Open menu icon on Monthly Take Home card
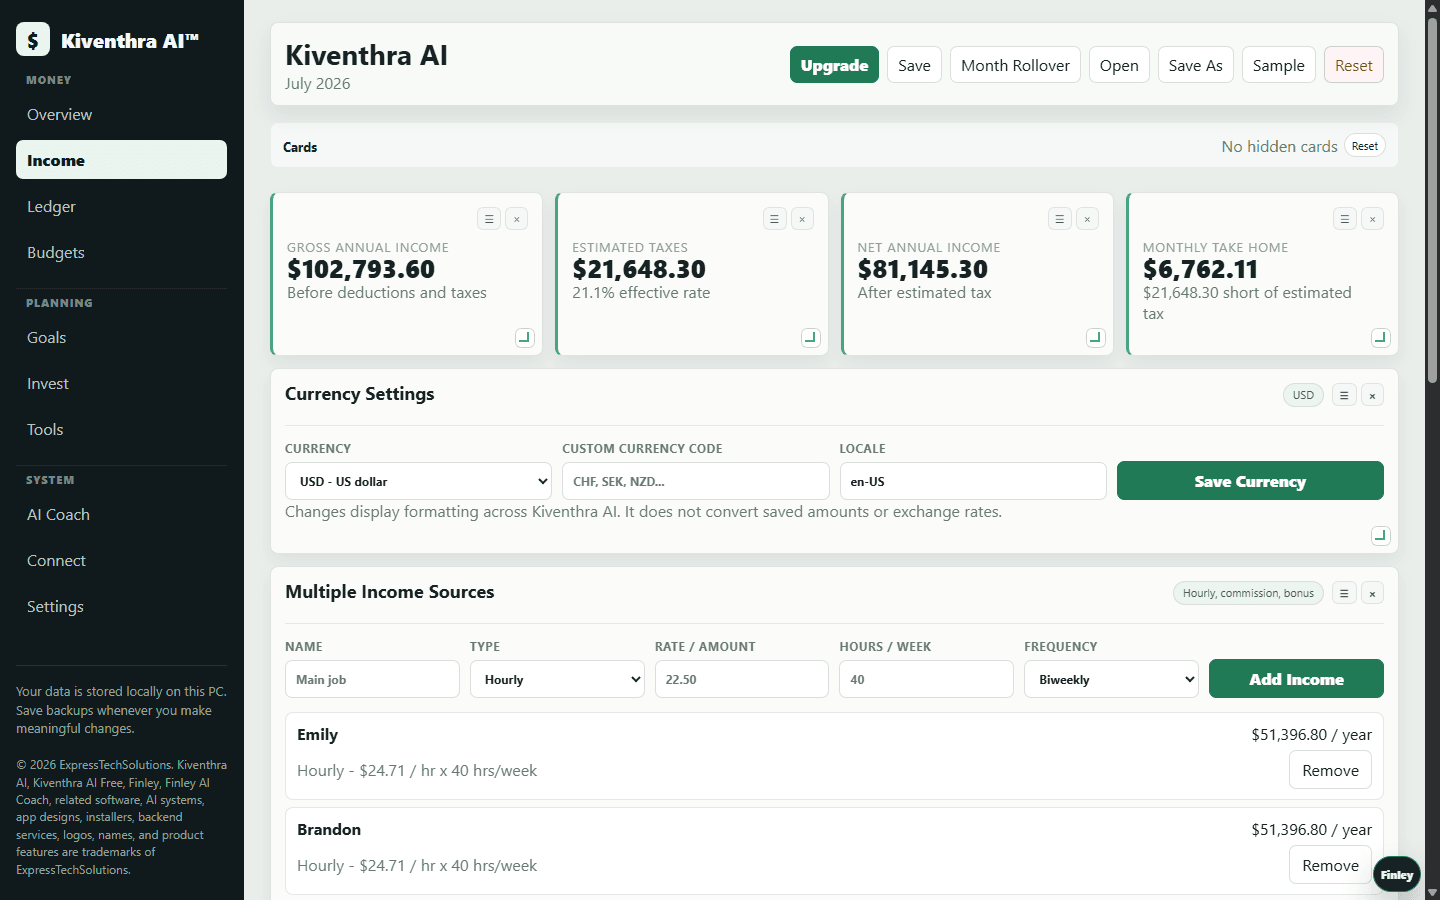The width and height of the screenshot is (1440, 900). pyautogui.click(x=1345, y=219)
